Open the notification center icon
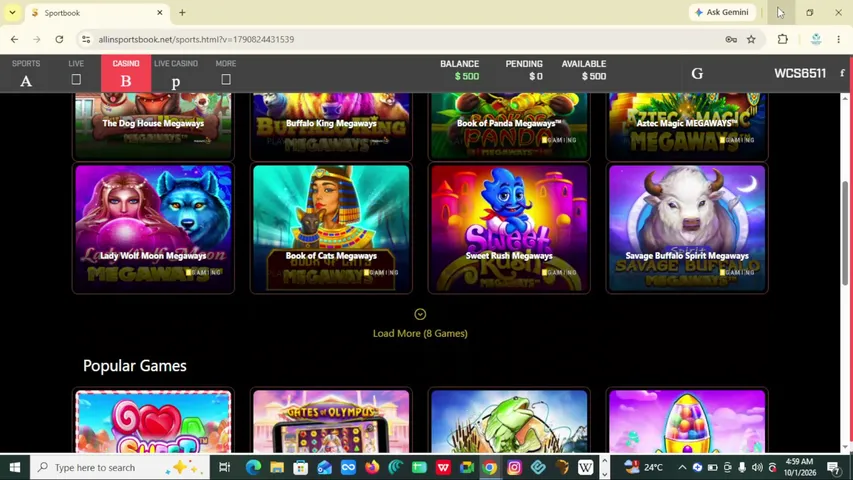Screen dimensions: 853x480 833,467
